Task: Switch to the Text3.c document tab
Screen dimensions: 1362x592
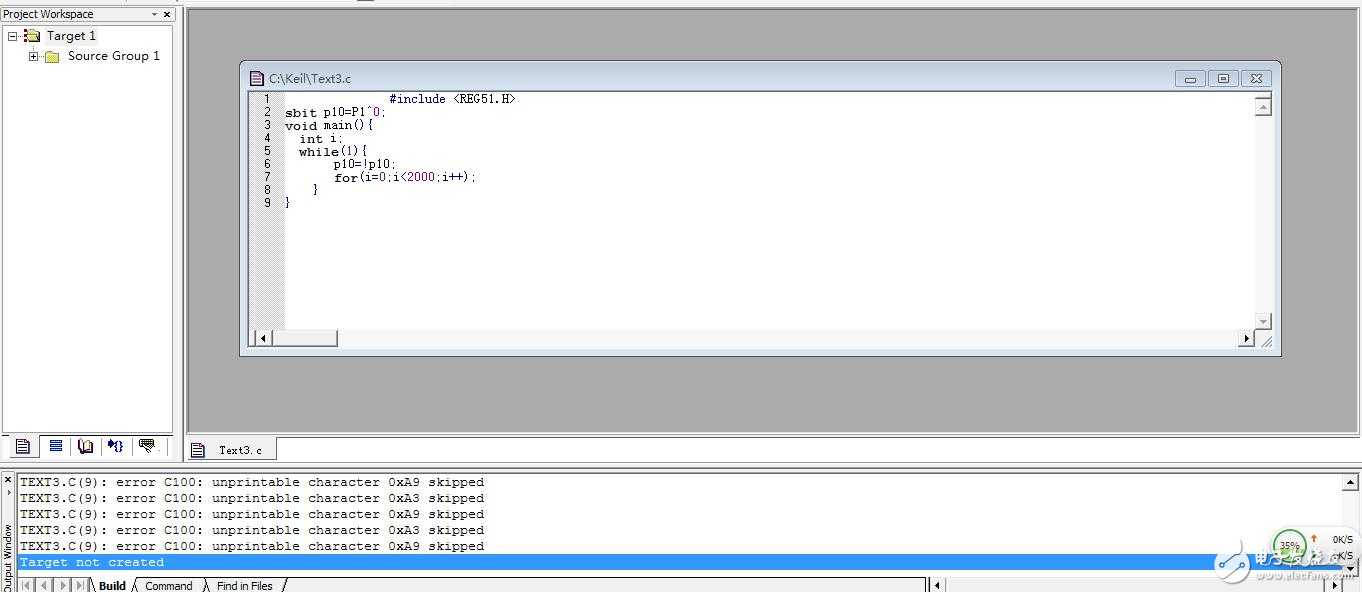Action: [x=232, y=450]
